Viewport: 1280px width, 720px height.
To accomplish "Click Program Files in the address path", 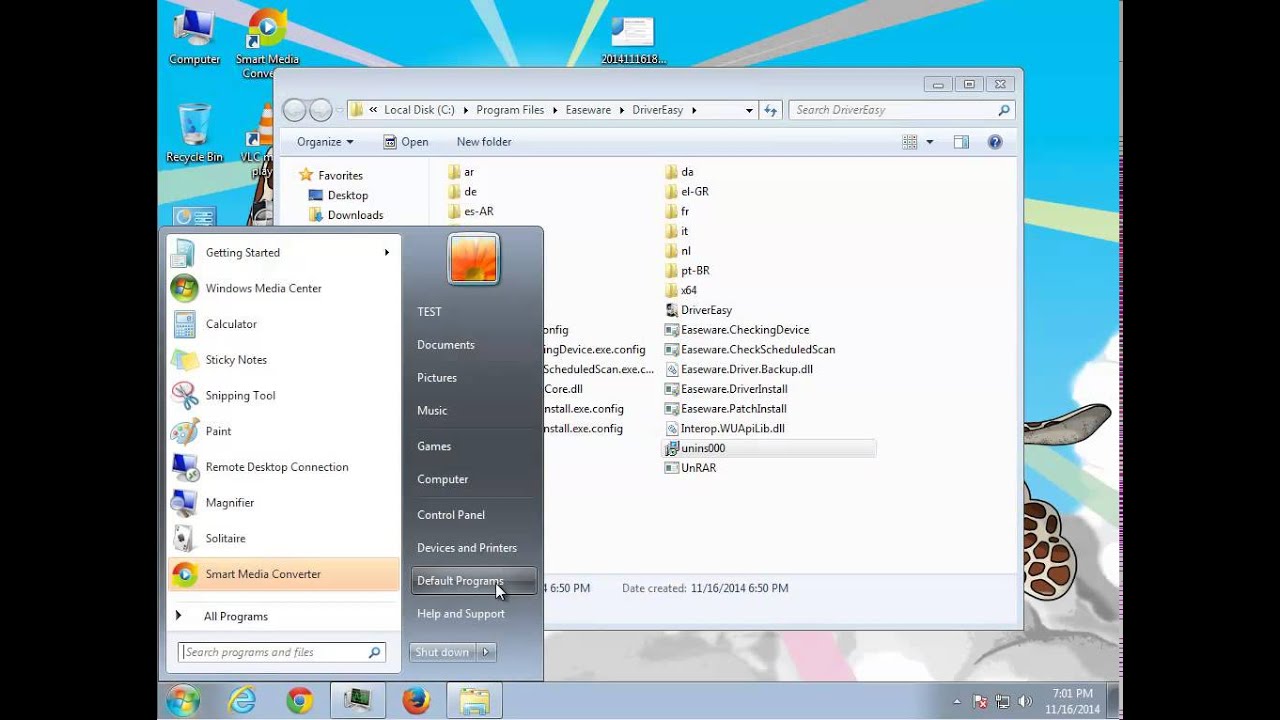I will [x=510, y=110].
